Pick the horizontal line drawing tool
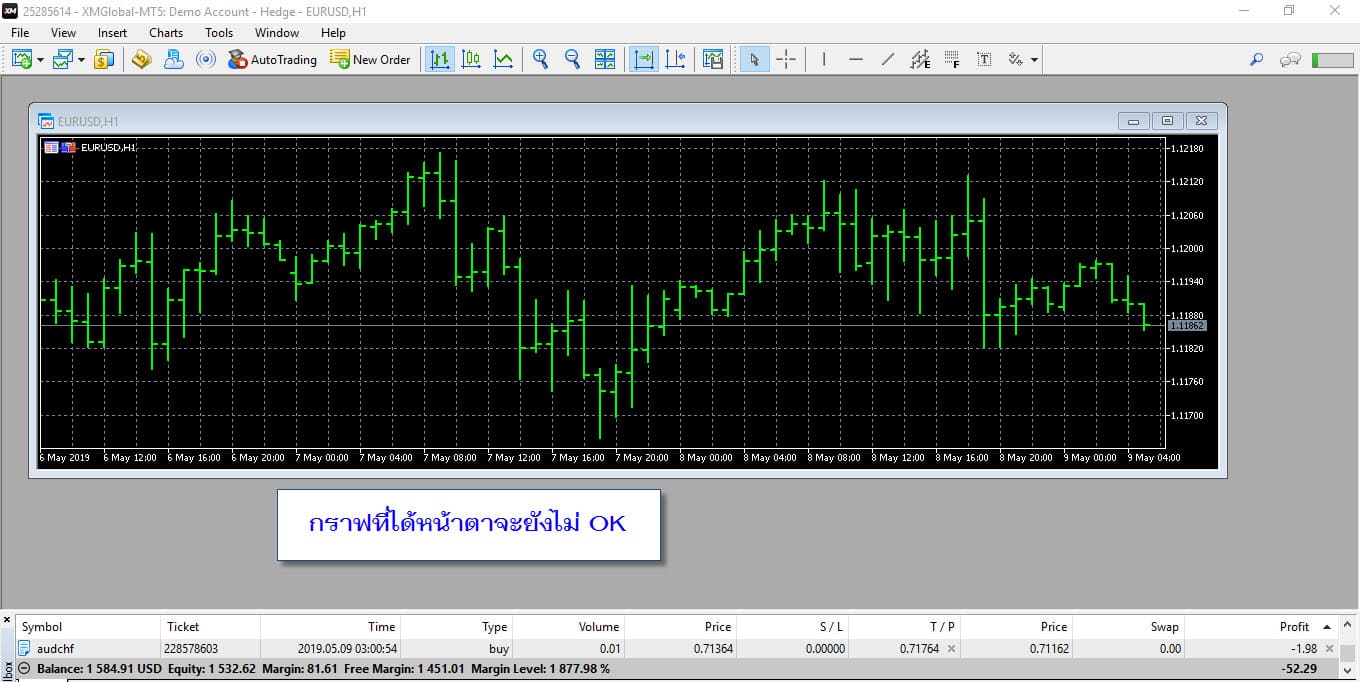The image size is (1360, 682). (x=855, y=59)
